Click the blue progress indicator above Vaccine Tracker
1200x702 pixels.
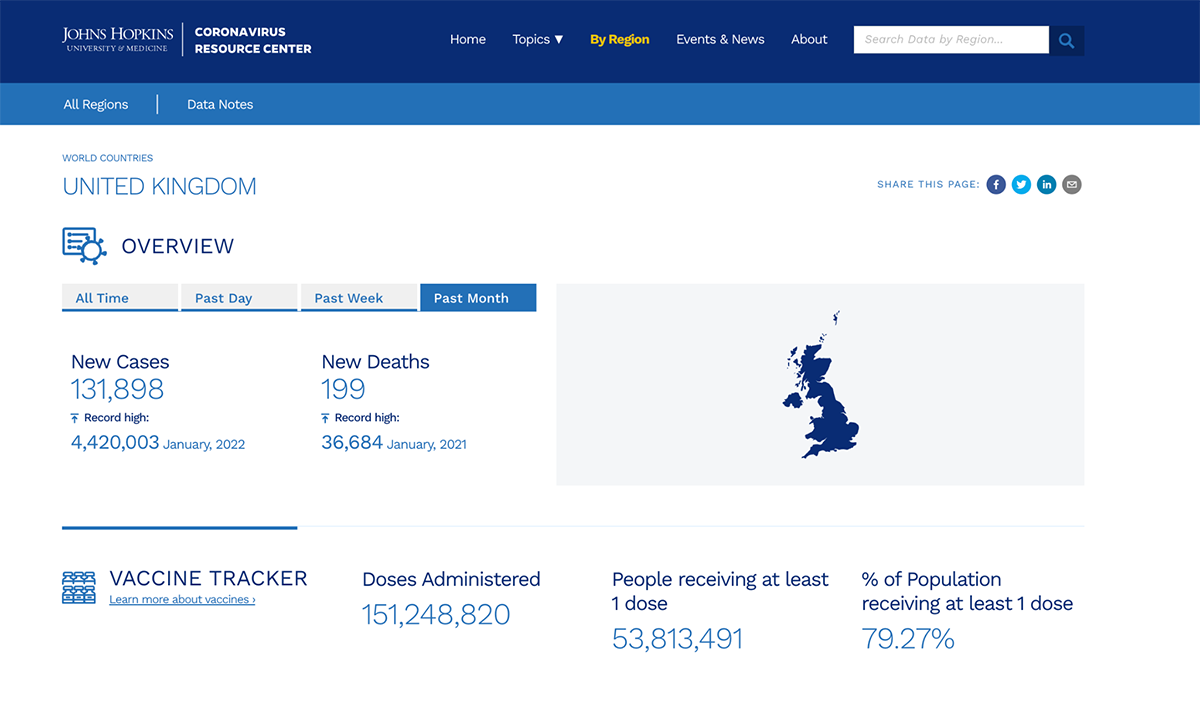coord(179,527)
